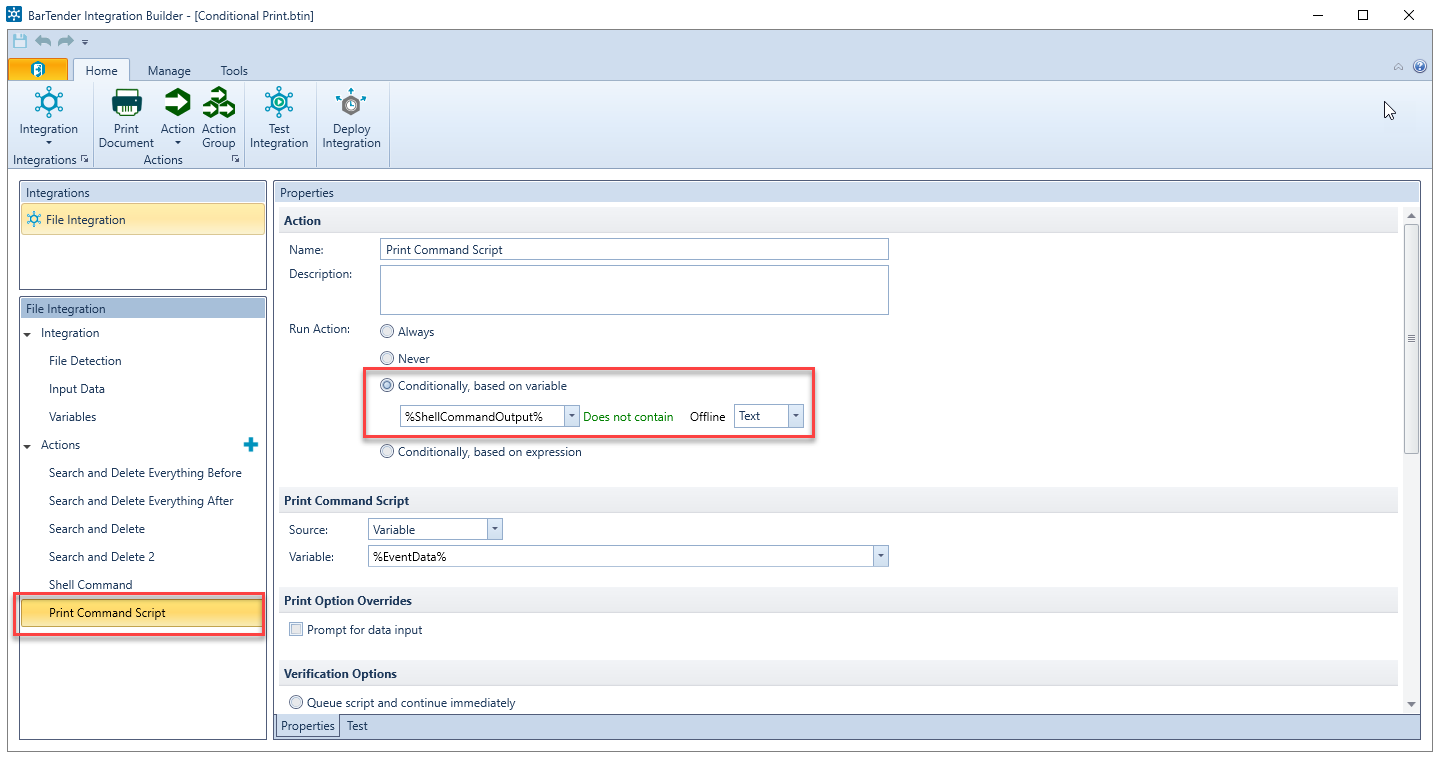Open the Test bottom tab
Viewport: 1440px width, 759px height.
click(x=357, y=726)
